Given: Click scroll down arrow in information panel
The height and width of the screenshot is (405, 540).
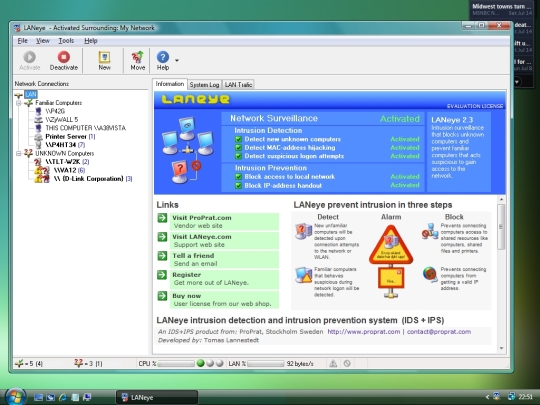Looking at the screenshot, I should point(501,349).
